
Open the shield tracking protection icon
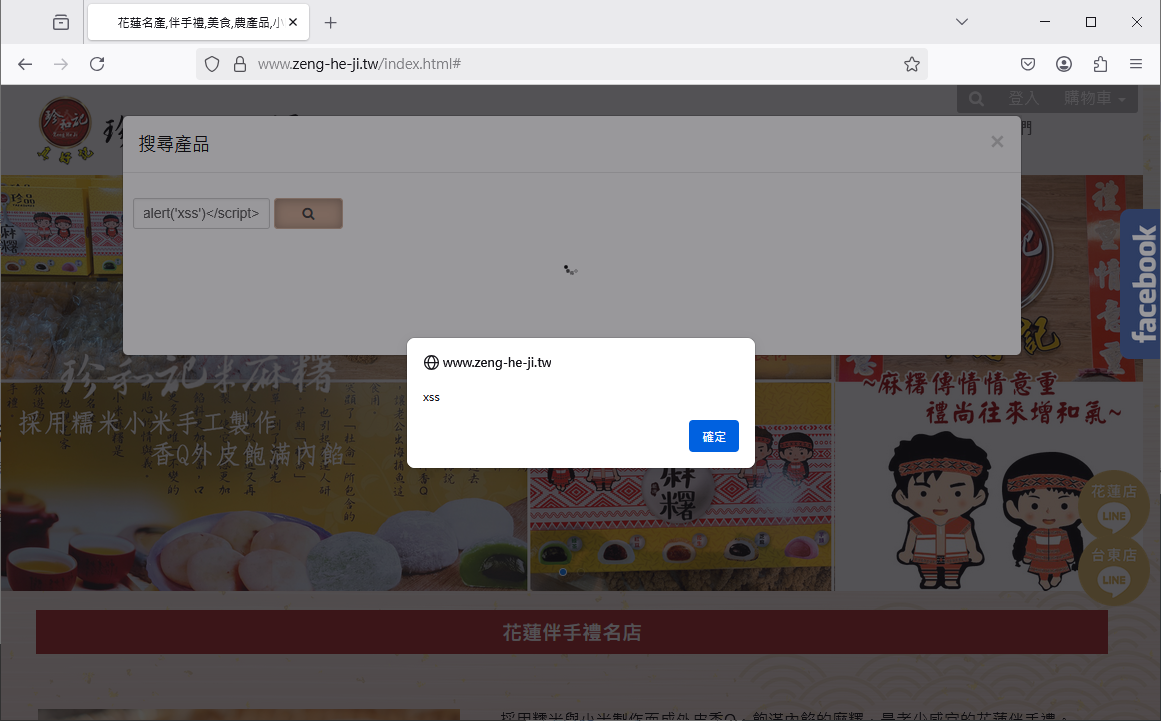point(212,64)
